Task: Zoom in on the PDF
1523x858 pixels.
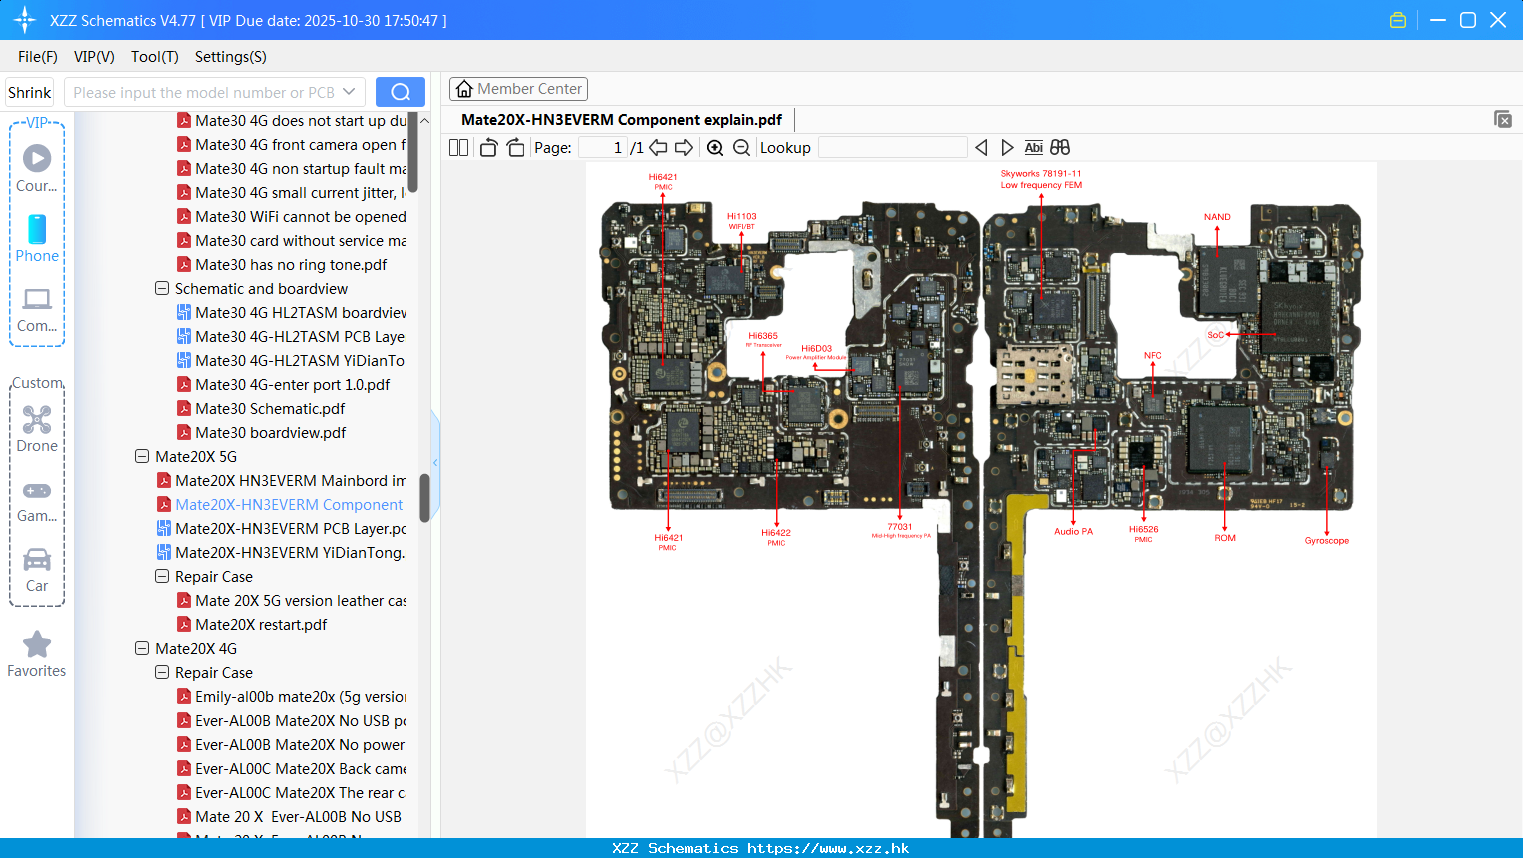Action: 715,148
